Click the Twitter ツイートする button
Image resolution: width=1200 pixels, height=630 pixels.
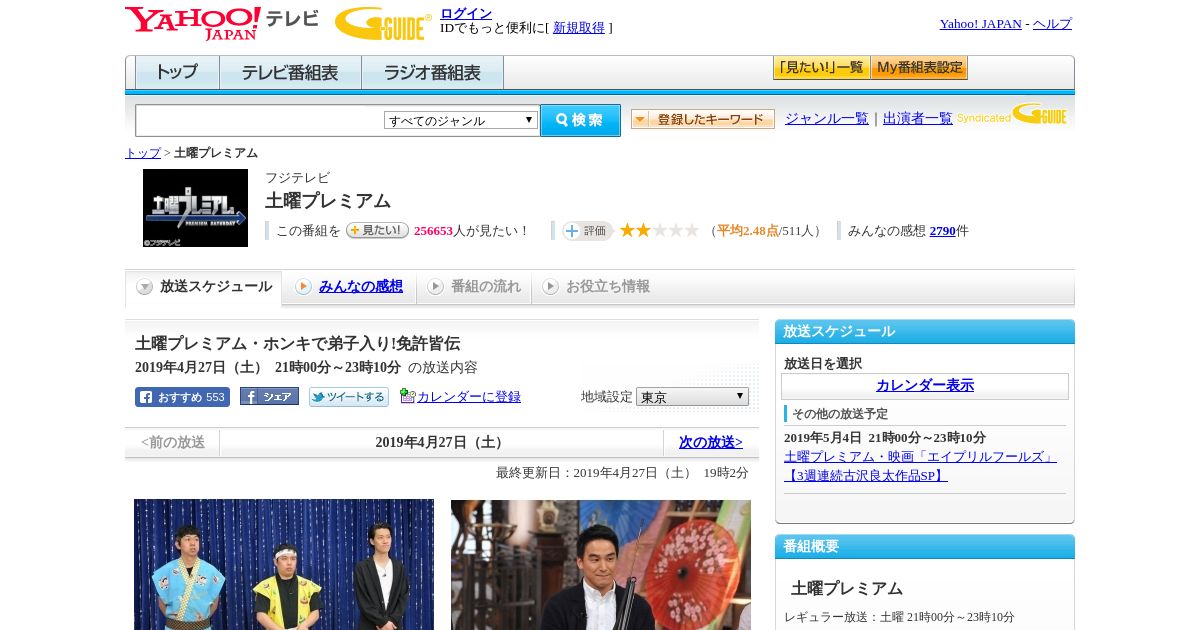(349, 397)
